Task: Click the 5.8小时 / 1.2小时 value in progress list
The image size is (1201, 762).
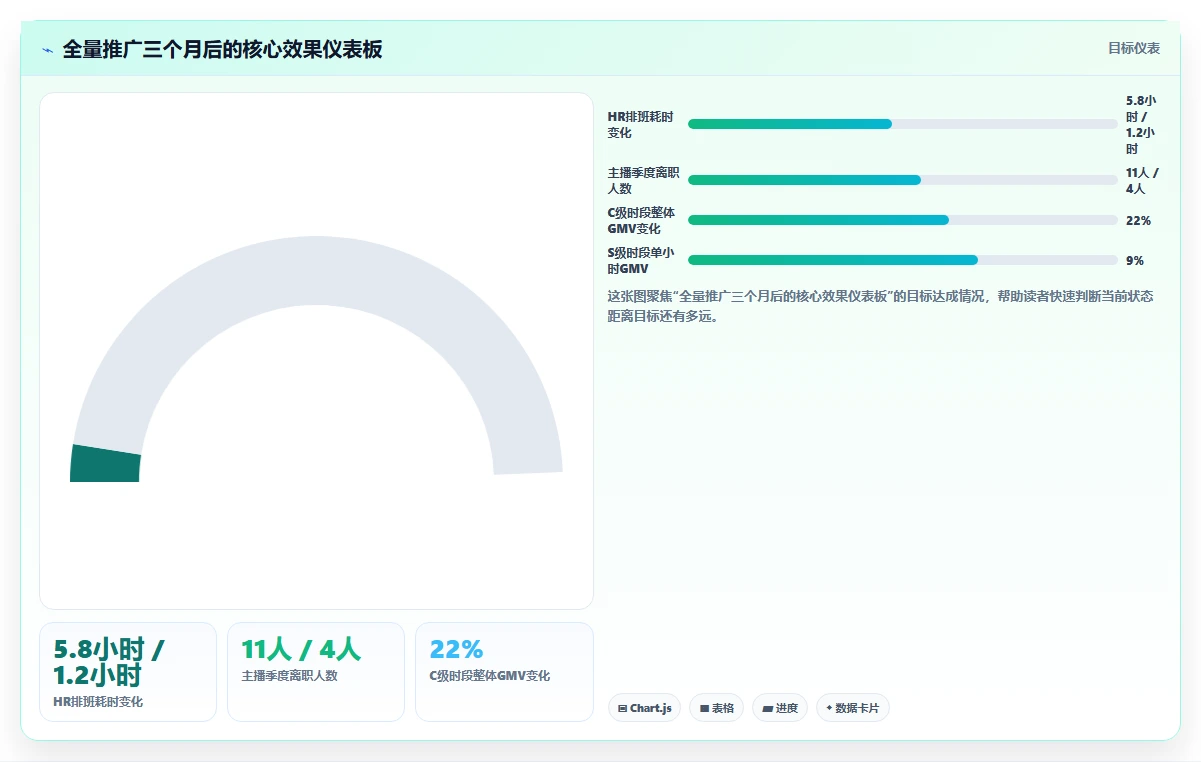Action: tap(1141, 124)
